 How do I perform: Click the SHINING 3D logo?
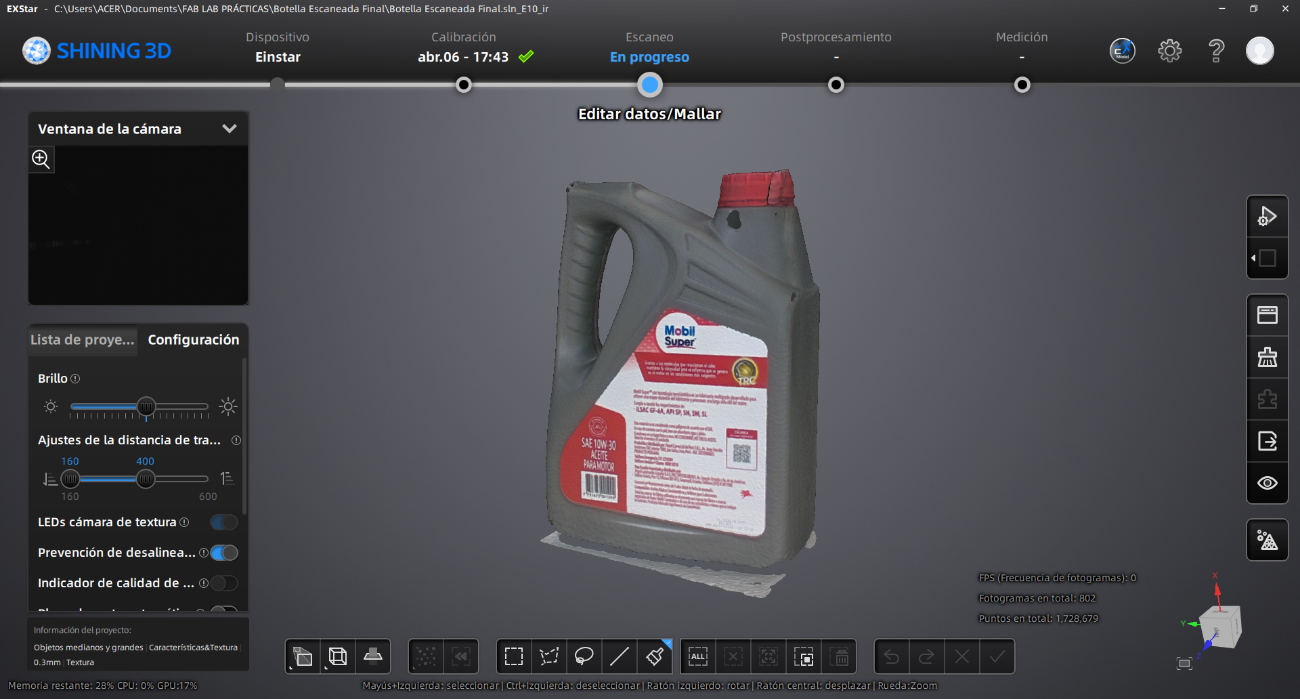coord(97,50)
